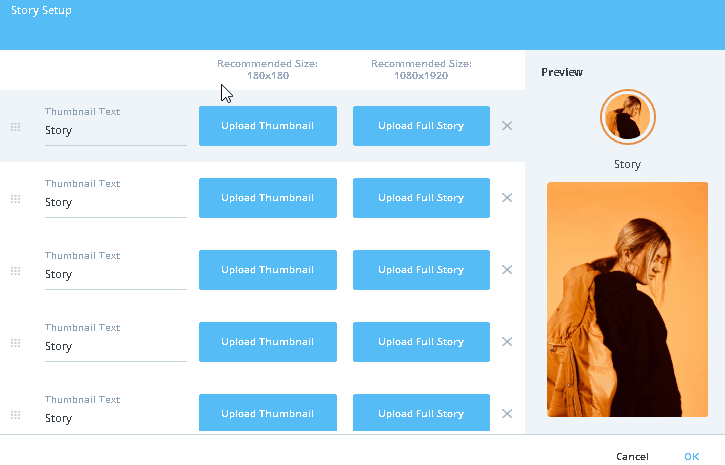Viewport: 725px width, 465px height.
Task: Click Upload Thumbnail for the second story
Action: tap(267, 198)
